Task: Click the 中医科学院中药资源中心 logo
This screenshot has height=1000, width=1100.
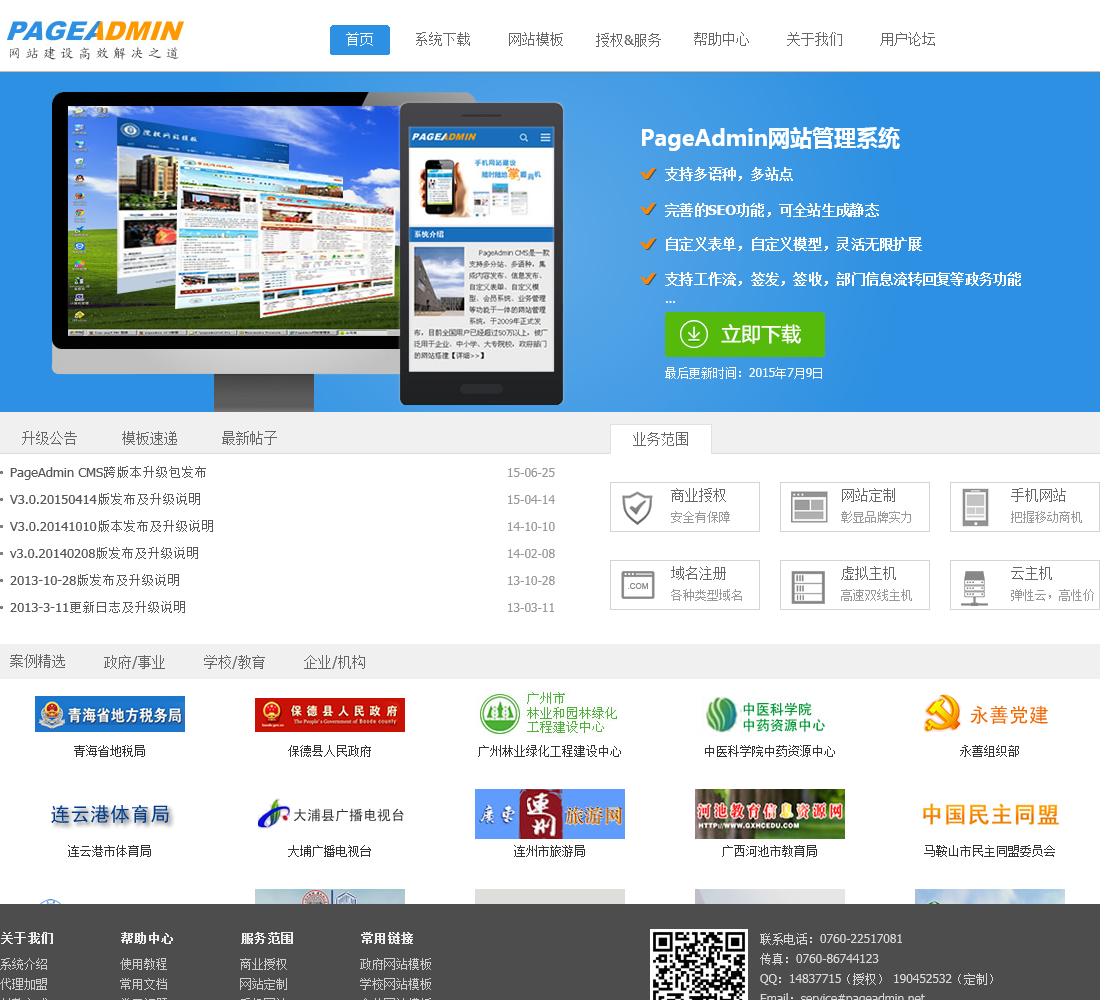Action: coord(767,715)
